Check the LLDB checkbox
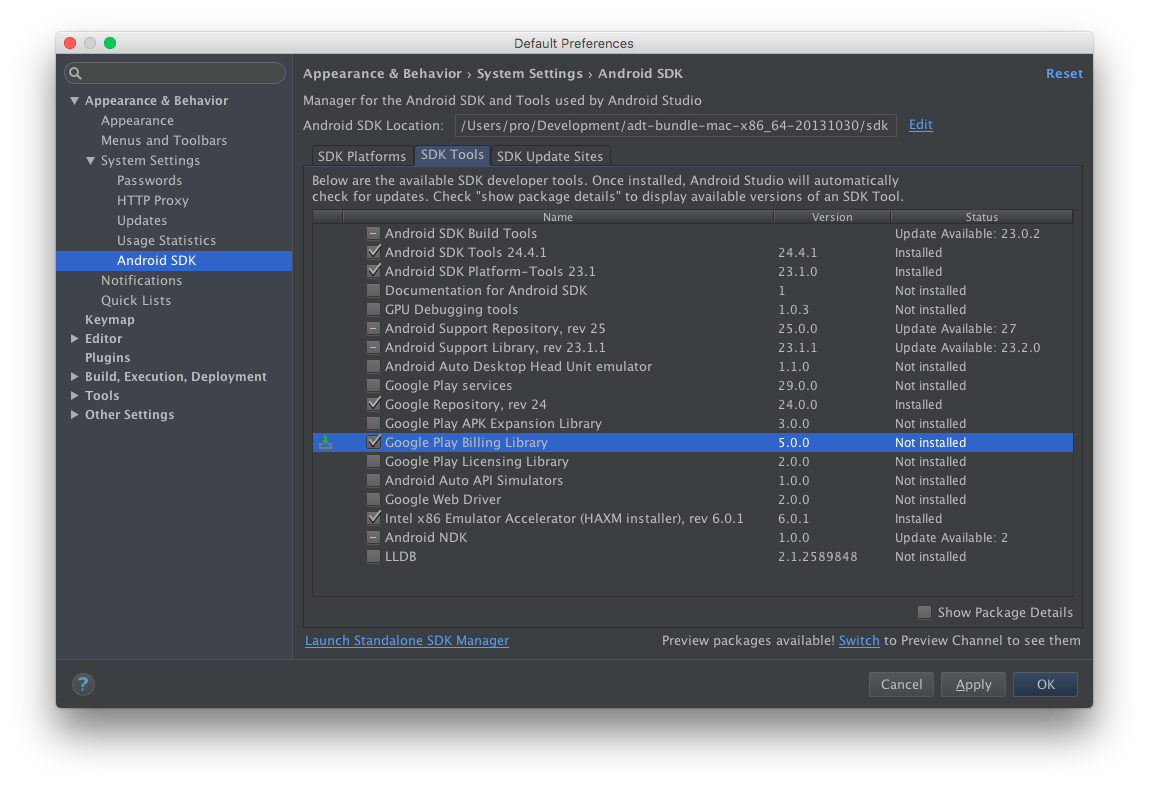Viewport: 1149px width, 788px height. coord(374,556)
